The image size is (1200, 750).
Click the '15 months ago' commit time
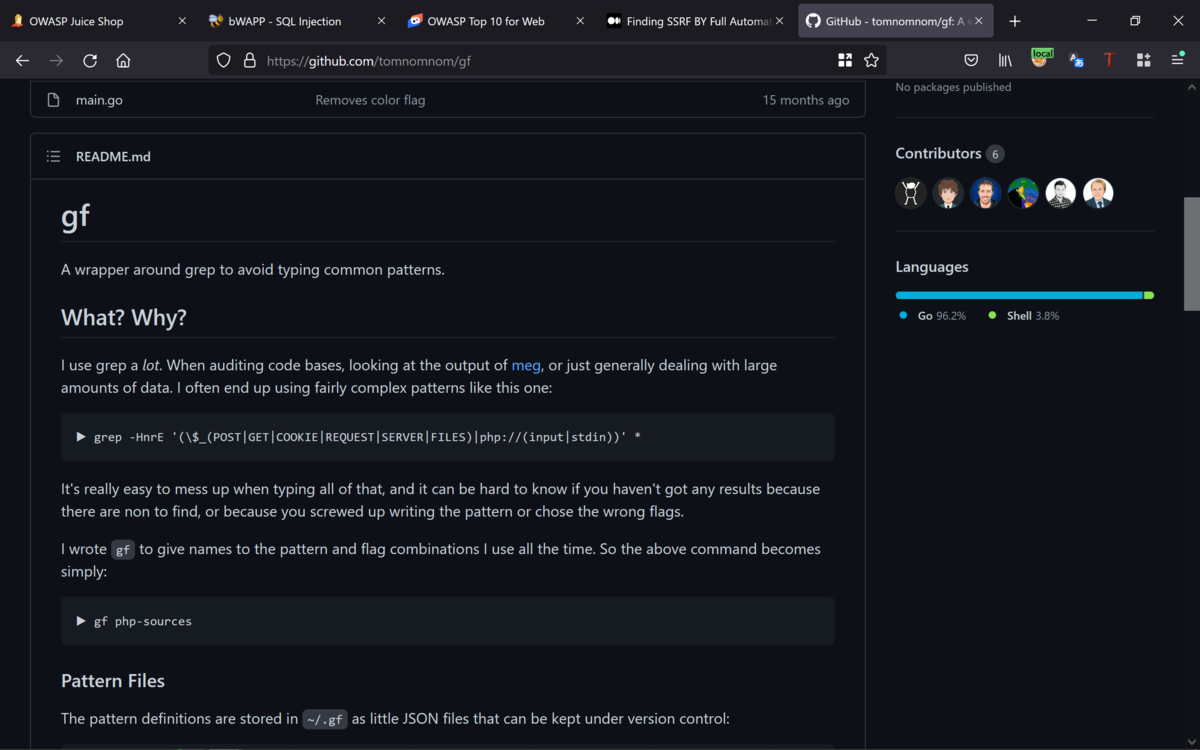coord(806,100)
